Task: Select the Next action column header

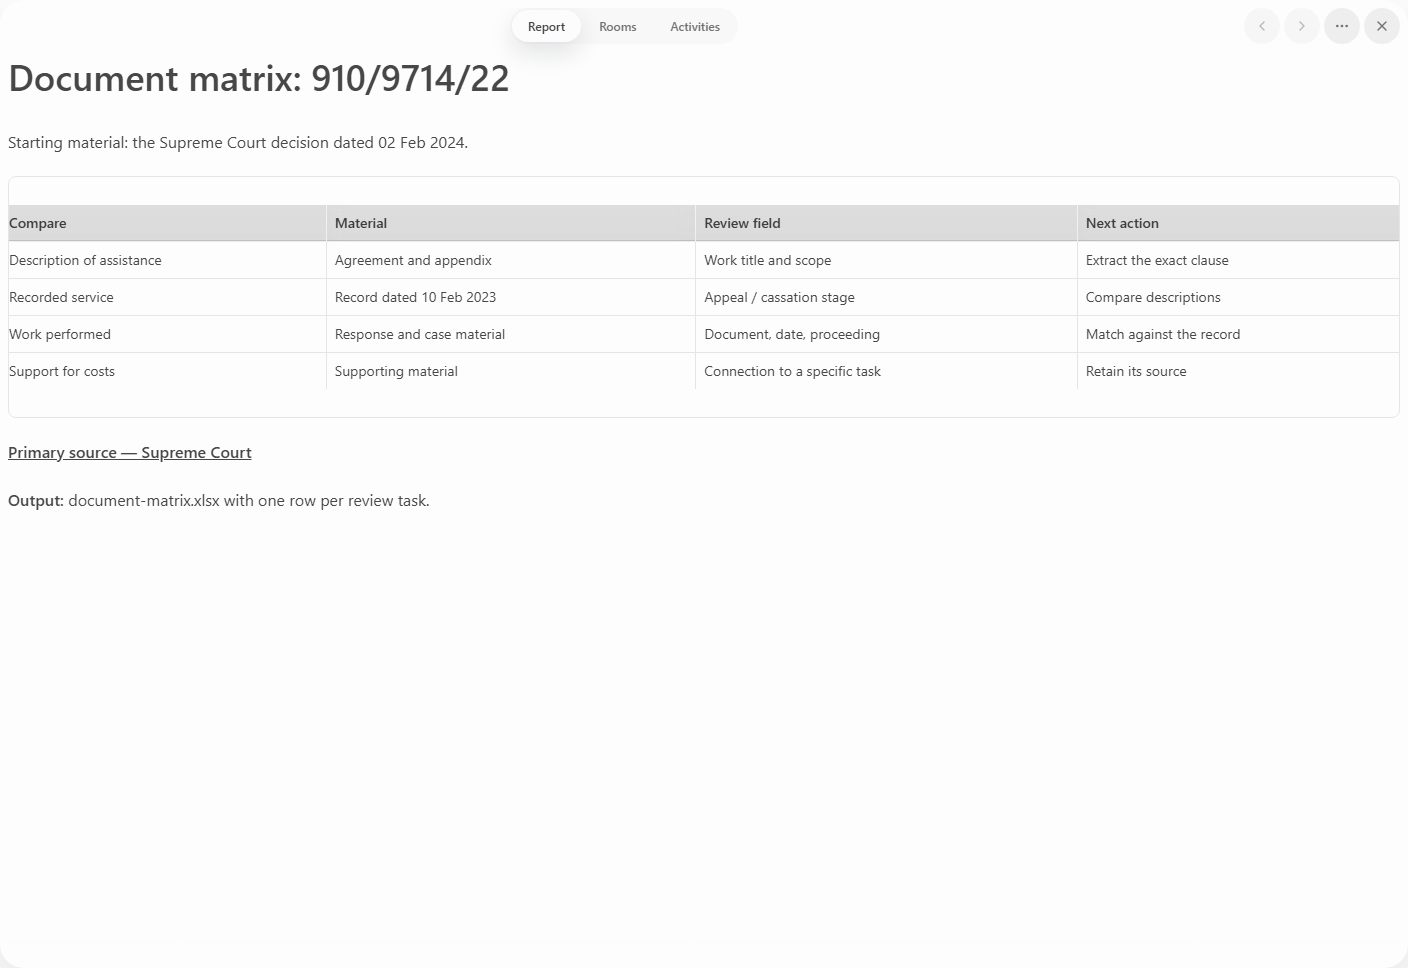Action: [1238, 223]
